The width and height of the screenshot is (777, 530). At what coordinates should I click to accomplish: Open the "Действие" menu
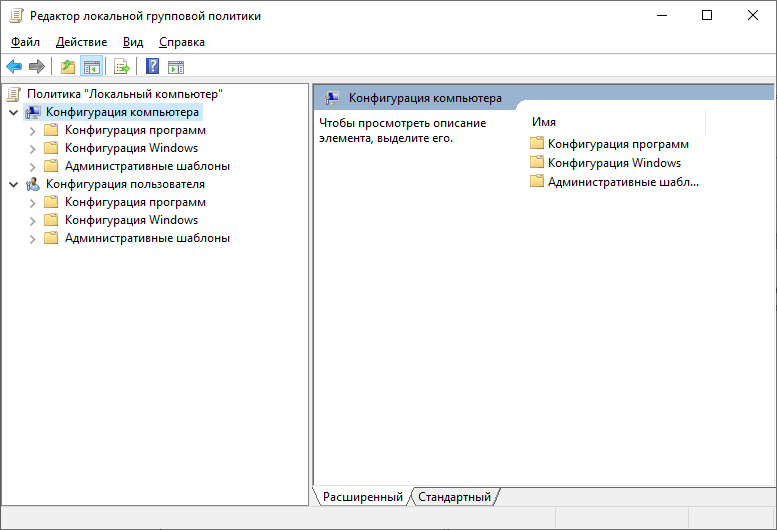click(81, 42)
